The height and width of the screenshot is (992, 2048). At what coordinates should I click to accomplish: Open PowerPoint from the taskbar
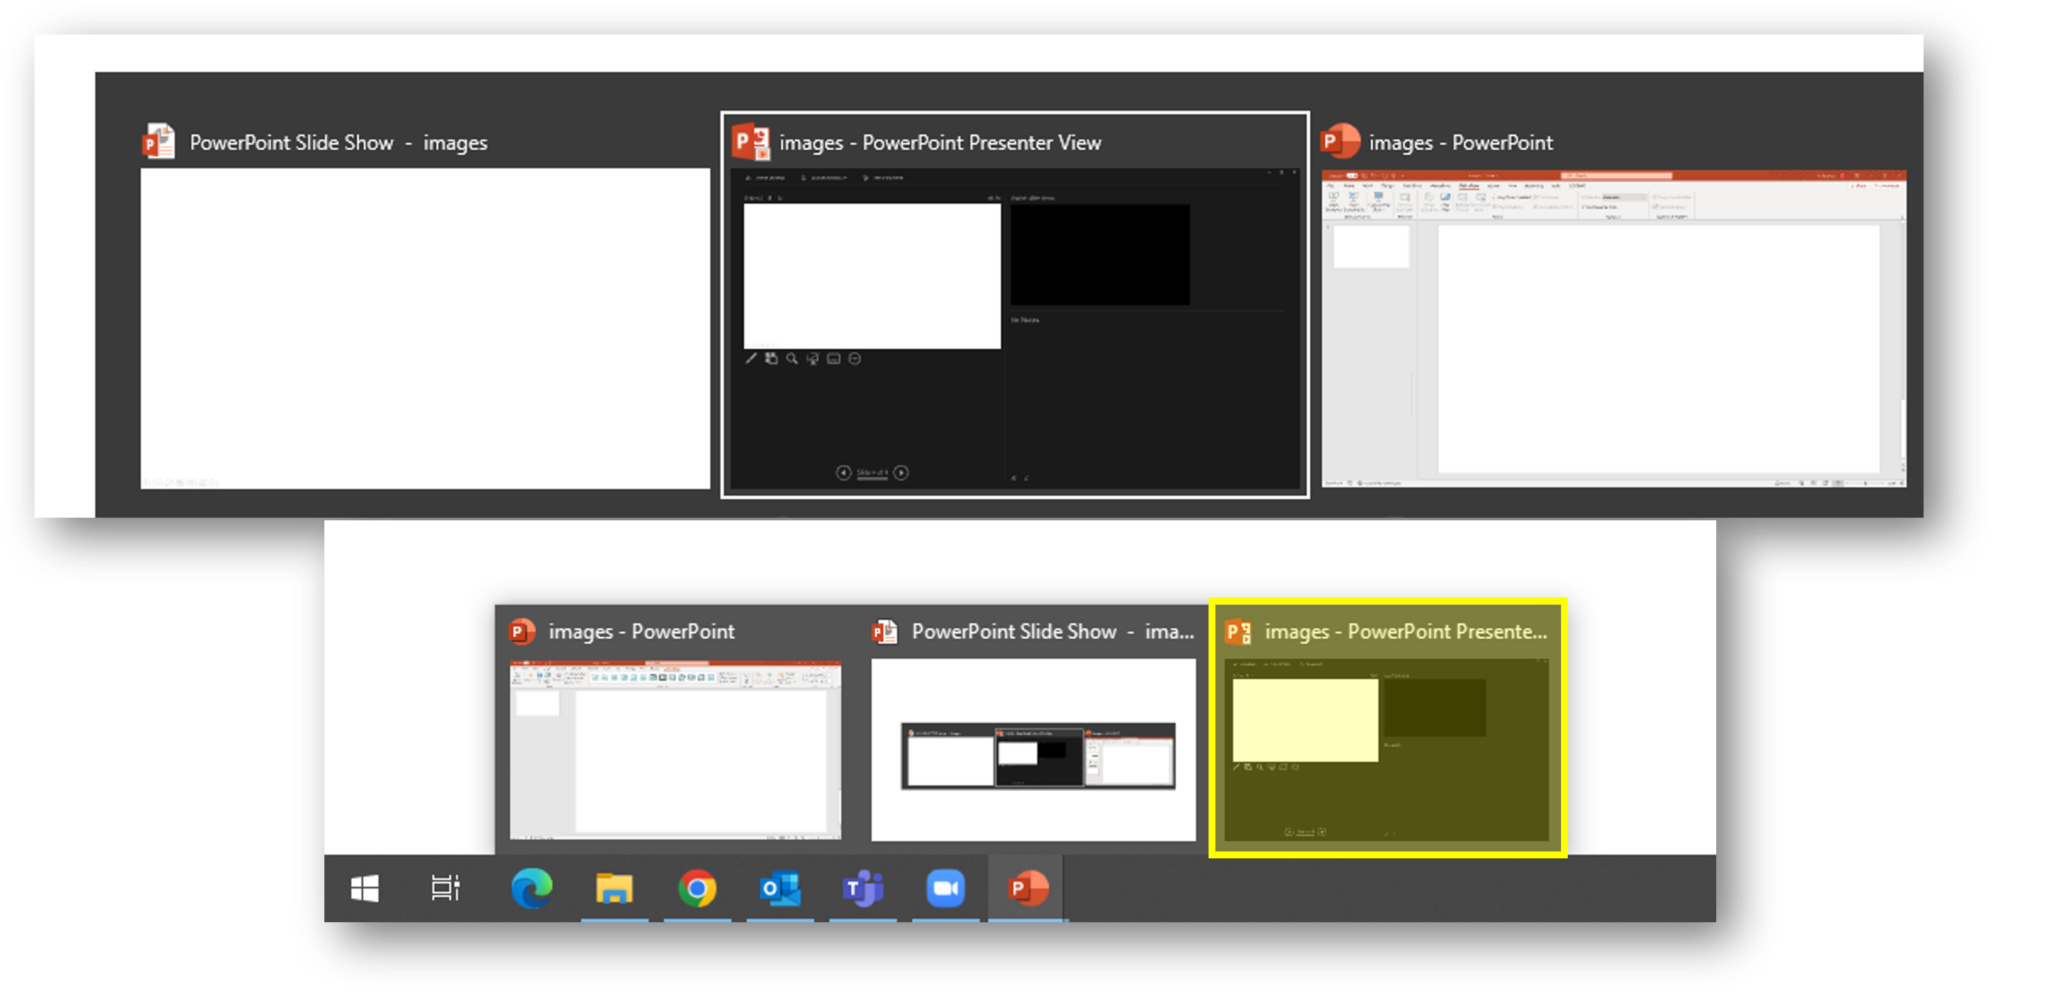click(1026, 889)
